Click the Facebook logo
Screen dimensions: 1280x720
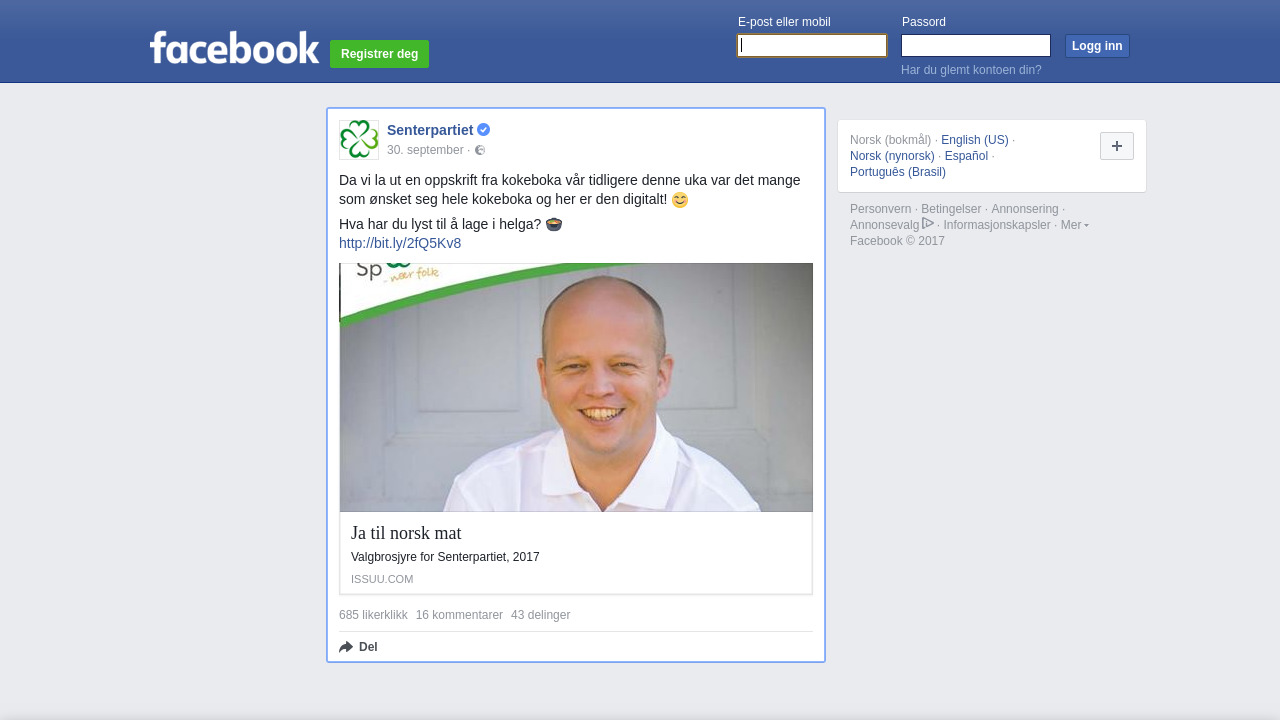pyautogui.click(x=234, y=47)
